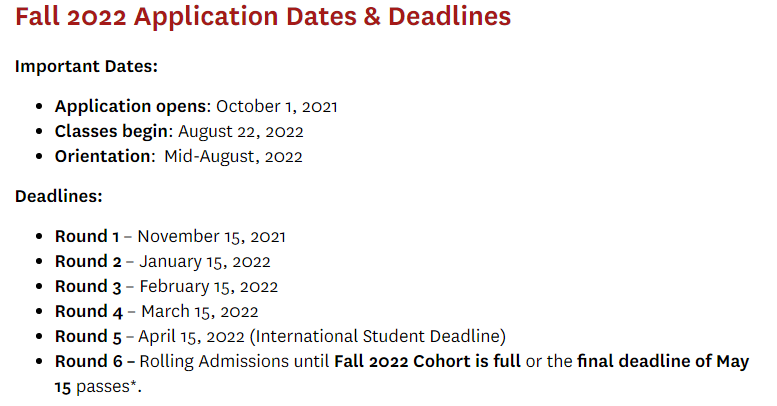The image size is (777, 406).
Task: Click the Round 3 bold label
Action: pyautogui.click(x=88, y=287)
